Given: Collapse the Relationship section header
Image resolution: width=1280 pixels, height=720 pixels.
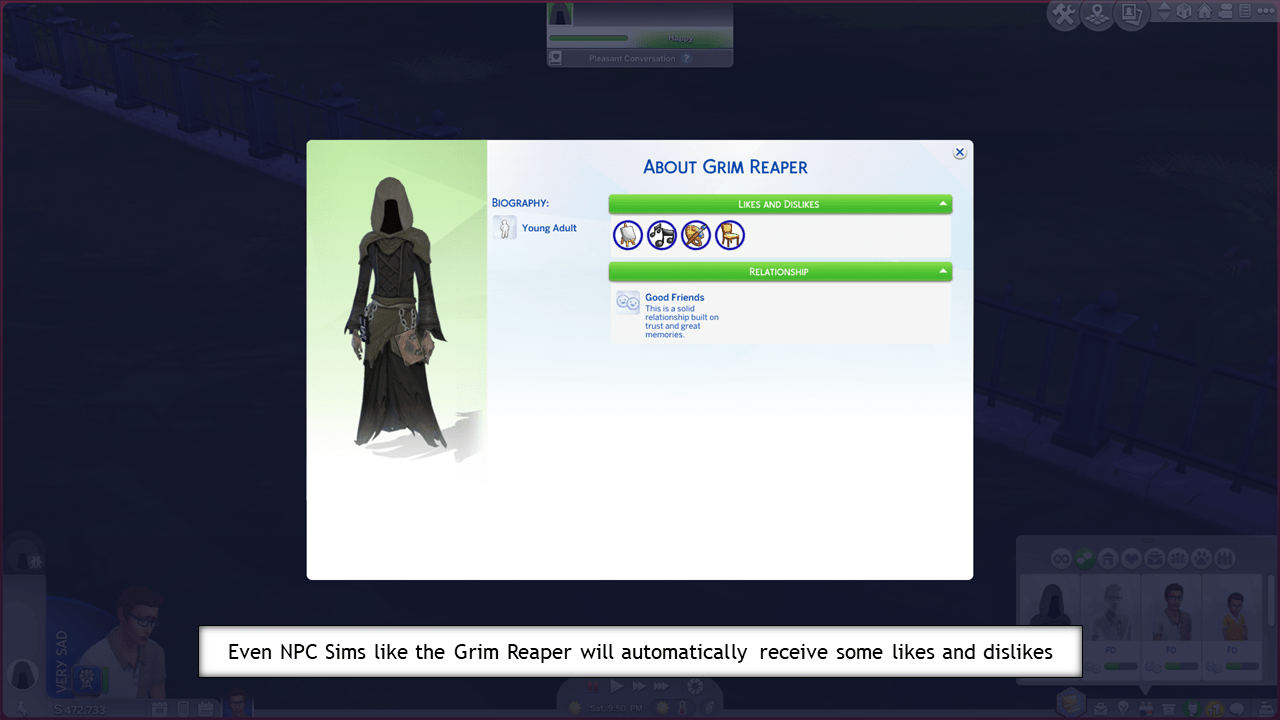Looking at the screenshot, I should tap(942, 271).
